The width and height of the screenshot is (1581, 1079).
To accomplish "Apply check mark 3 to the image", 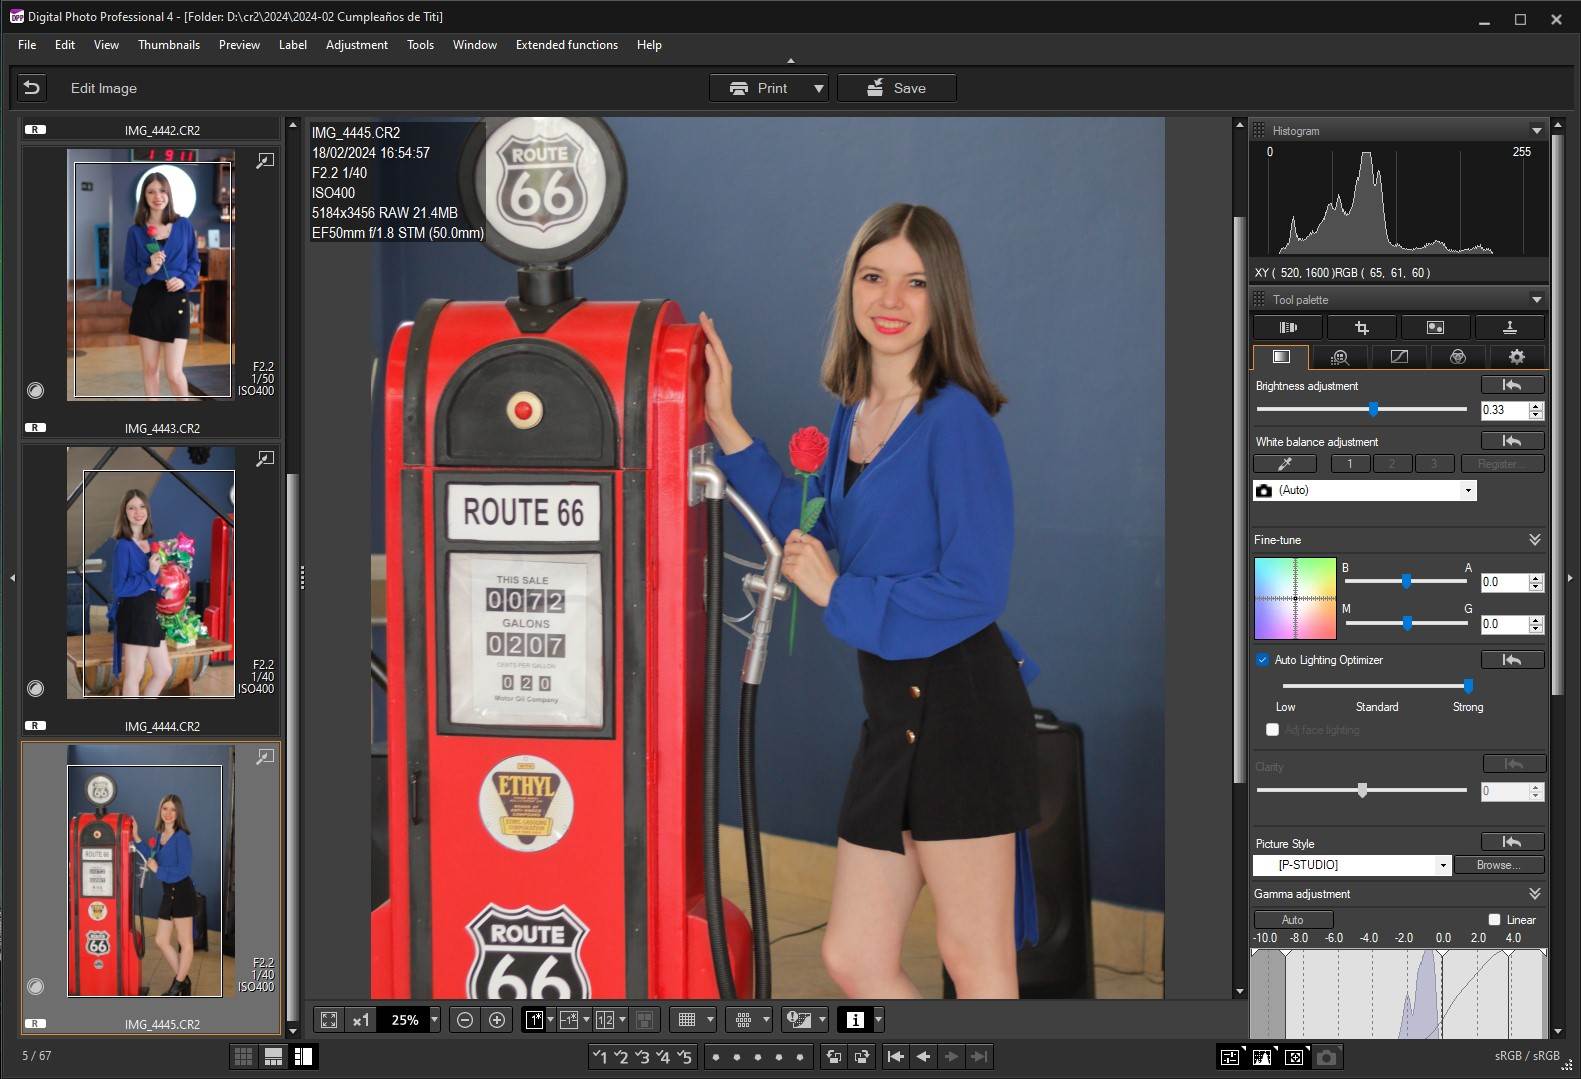I will click(x=642, y=1056).
